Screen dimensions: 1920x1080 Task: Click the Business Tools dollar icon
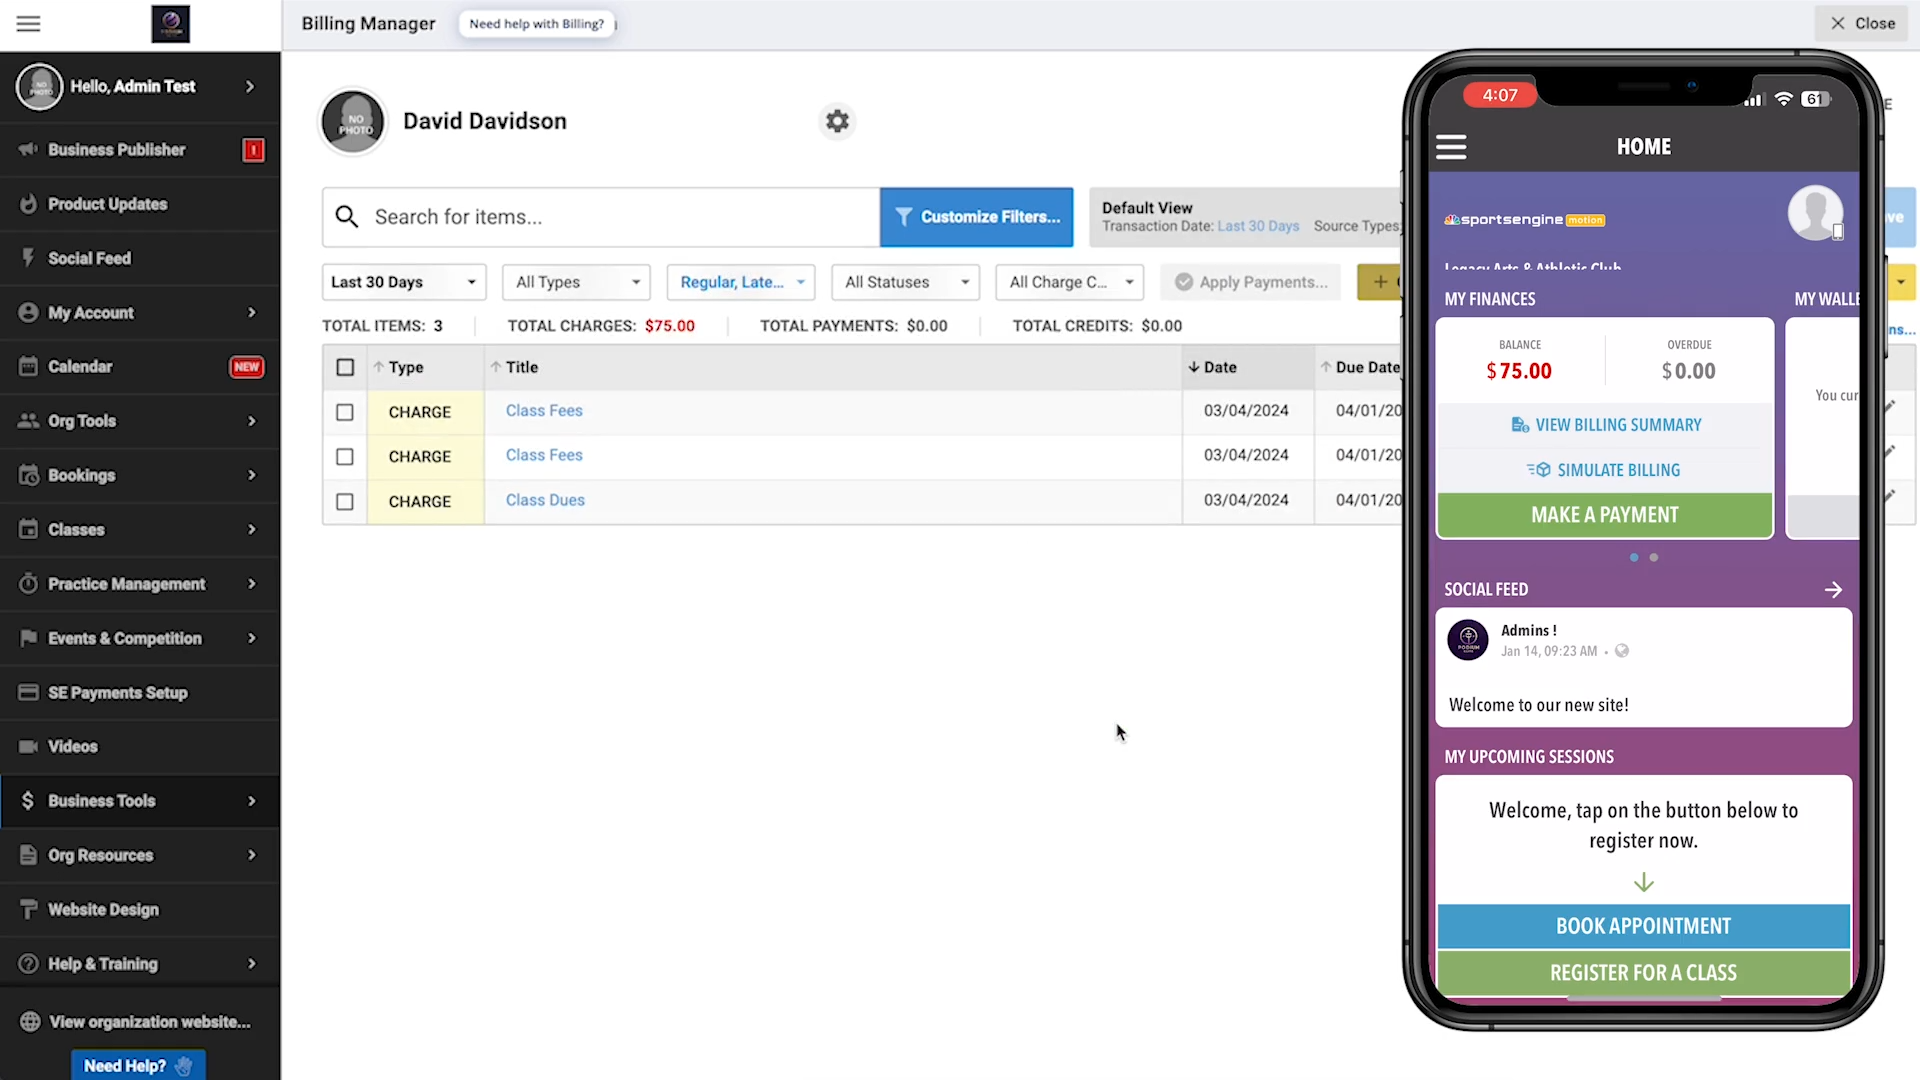pyautogui.click(x=28, y=801)
